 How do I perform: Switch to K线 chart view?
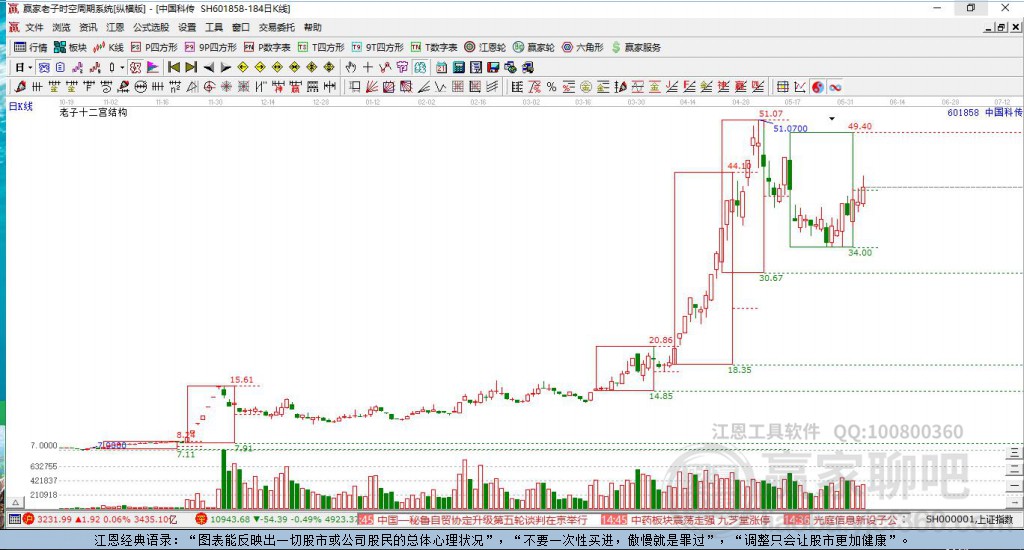click(108, 47)
